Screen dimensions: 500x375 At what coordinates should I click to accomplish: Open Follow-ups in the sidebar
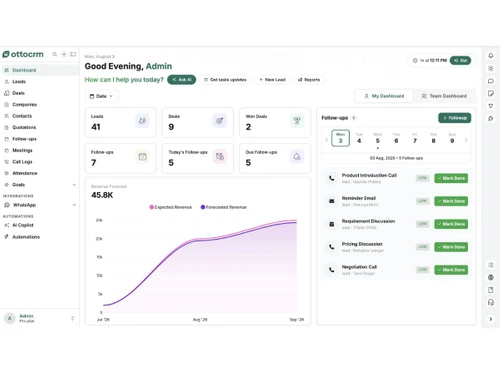40,139
